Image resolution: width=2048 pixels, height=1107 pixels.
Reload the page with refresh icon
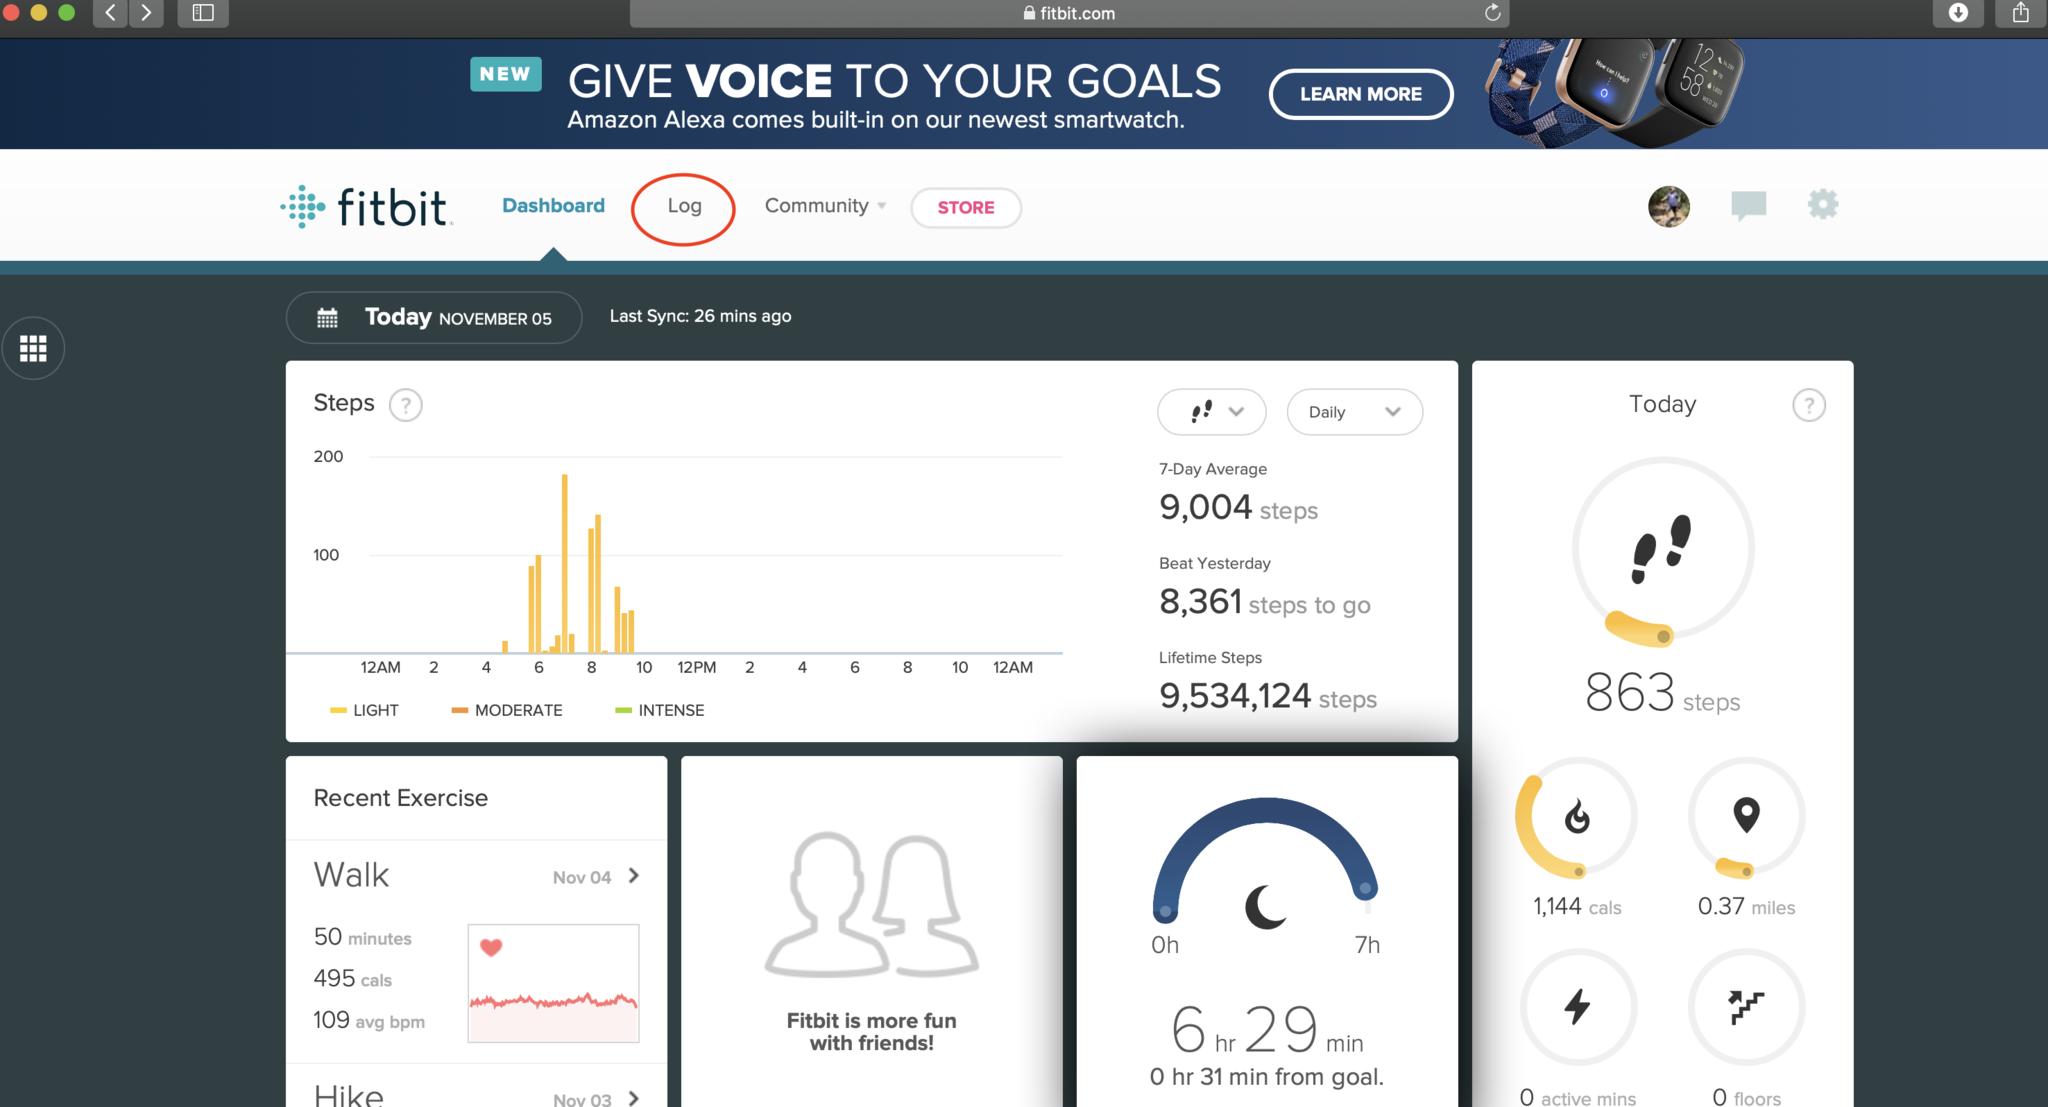pyautogui.click(x=1492, y=13)
